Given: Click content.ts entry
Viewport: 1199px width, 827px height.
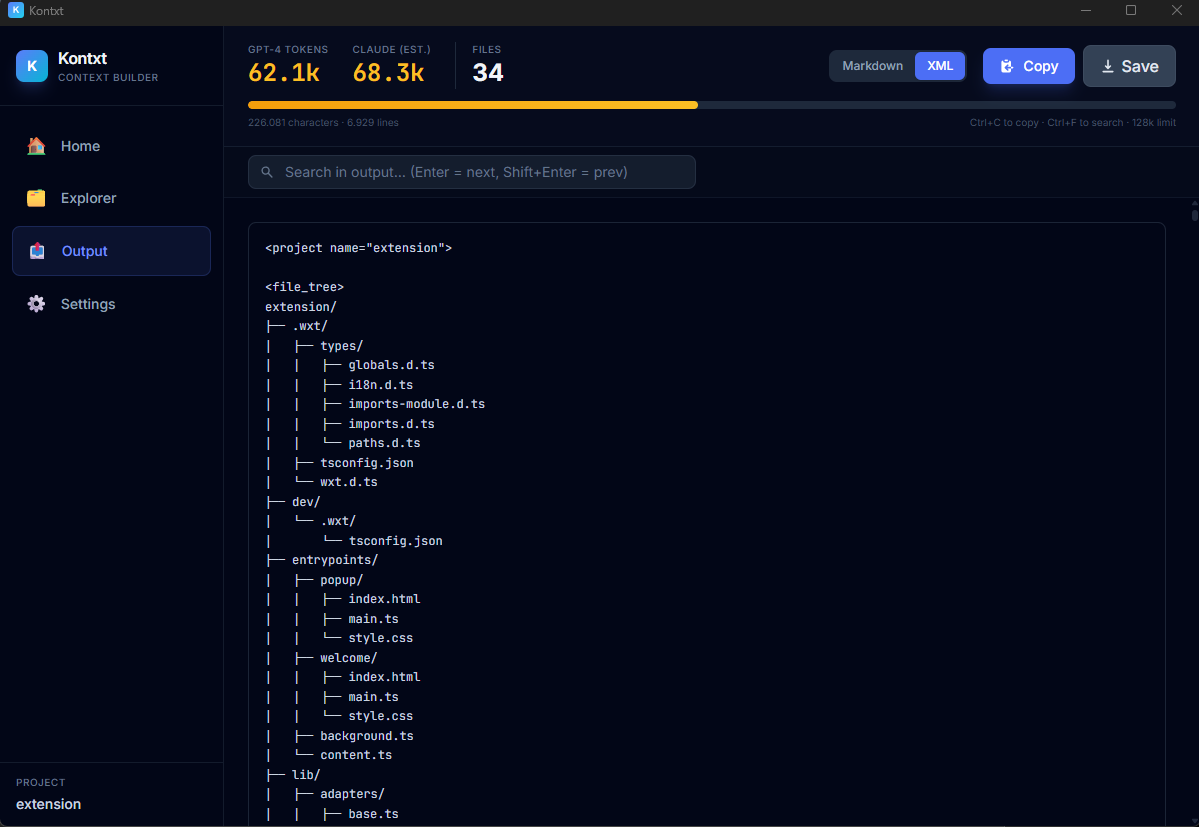Looking at the screenshot, I should pyautogui.click(x=356, y=754).
